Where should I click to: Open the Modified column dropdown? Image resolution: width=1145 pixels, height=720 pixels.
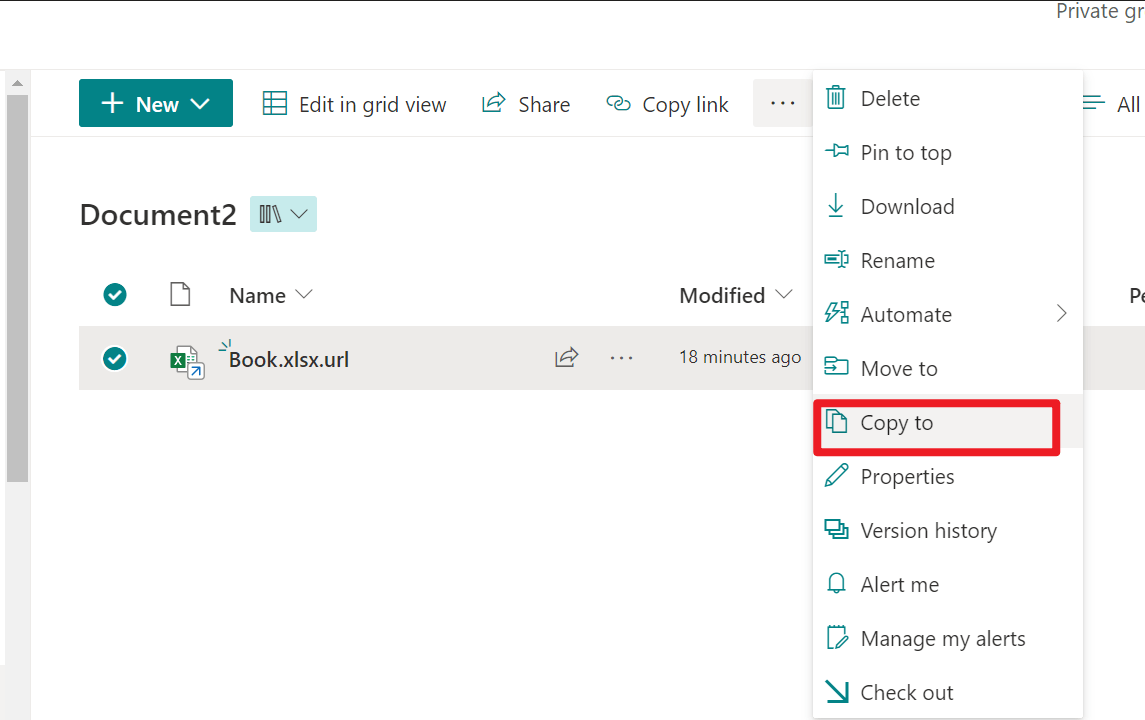tap(784, 294)
